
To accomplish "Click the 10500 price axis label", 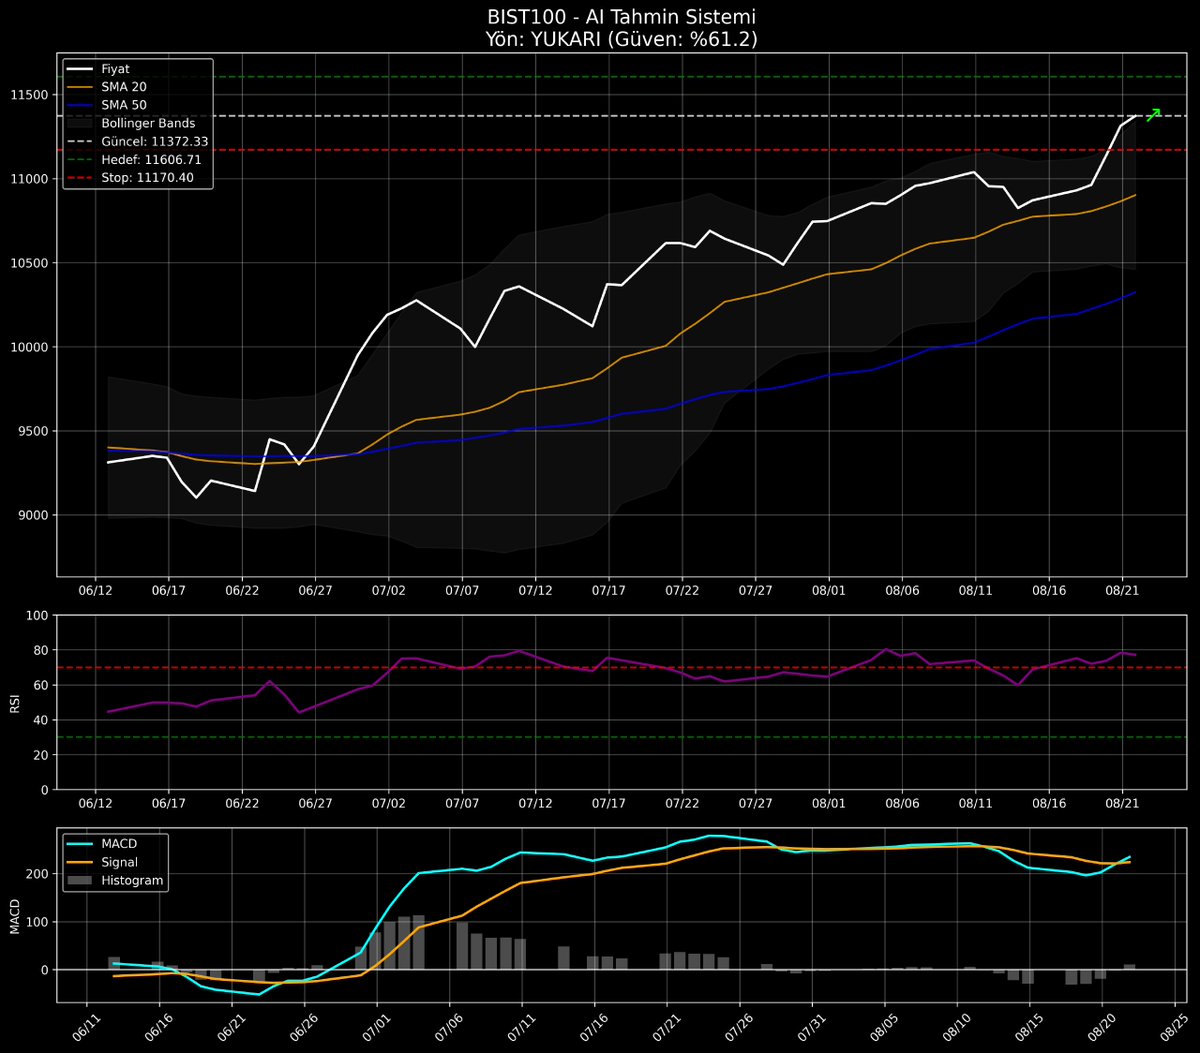I will (x=30, y=263).
